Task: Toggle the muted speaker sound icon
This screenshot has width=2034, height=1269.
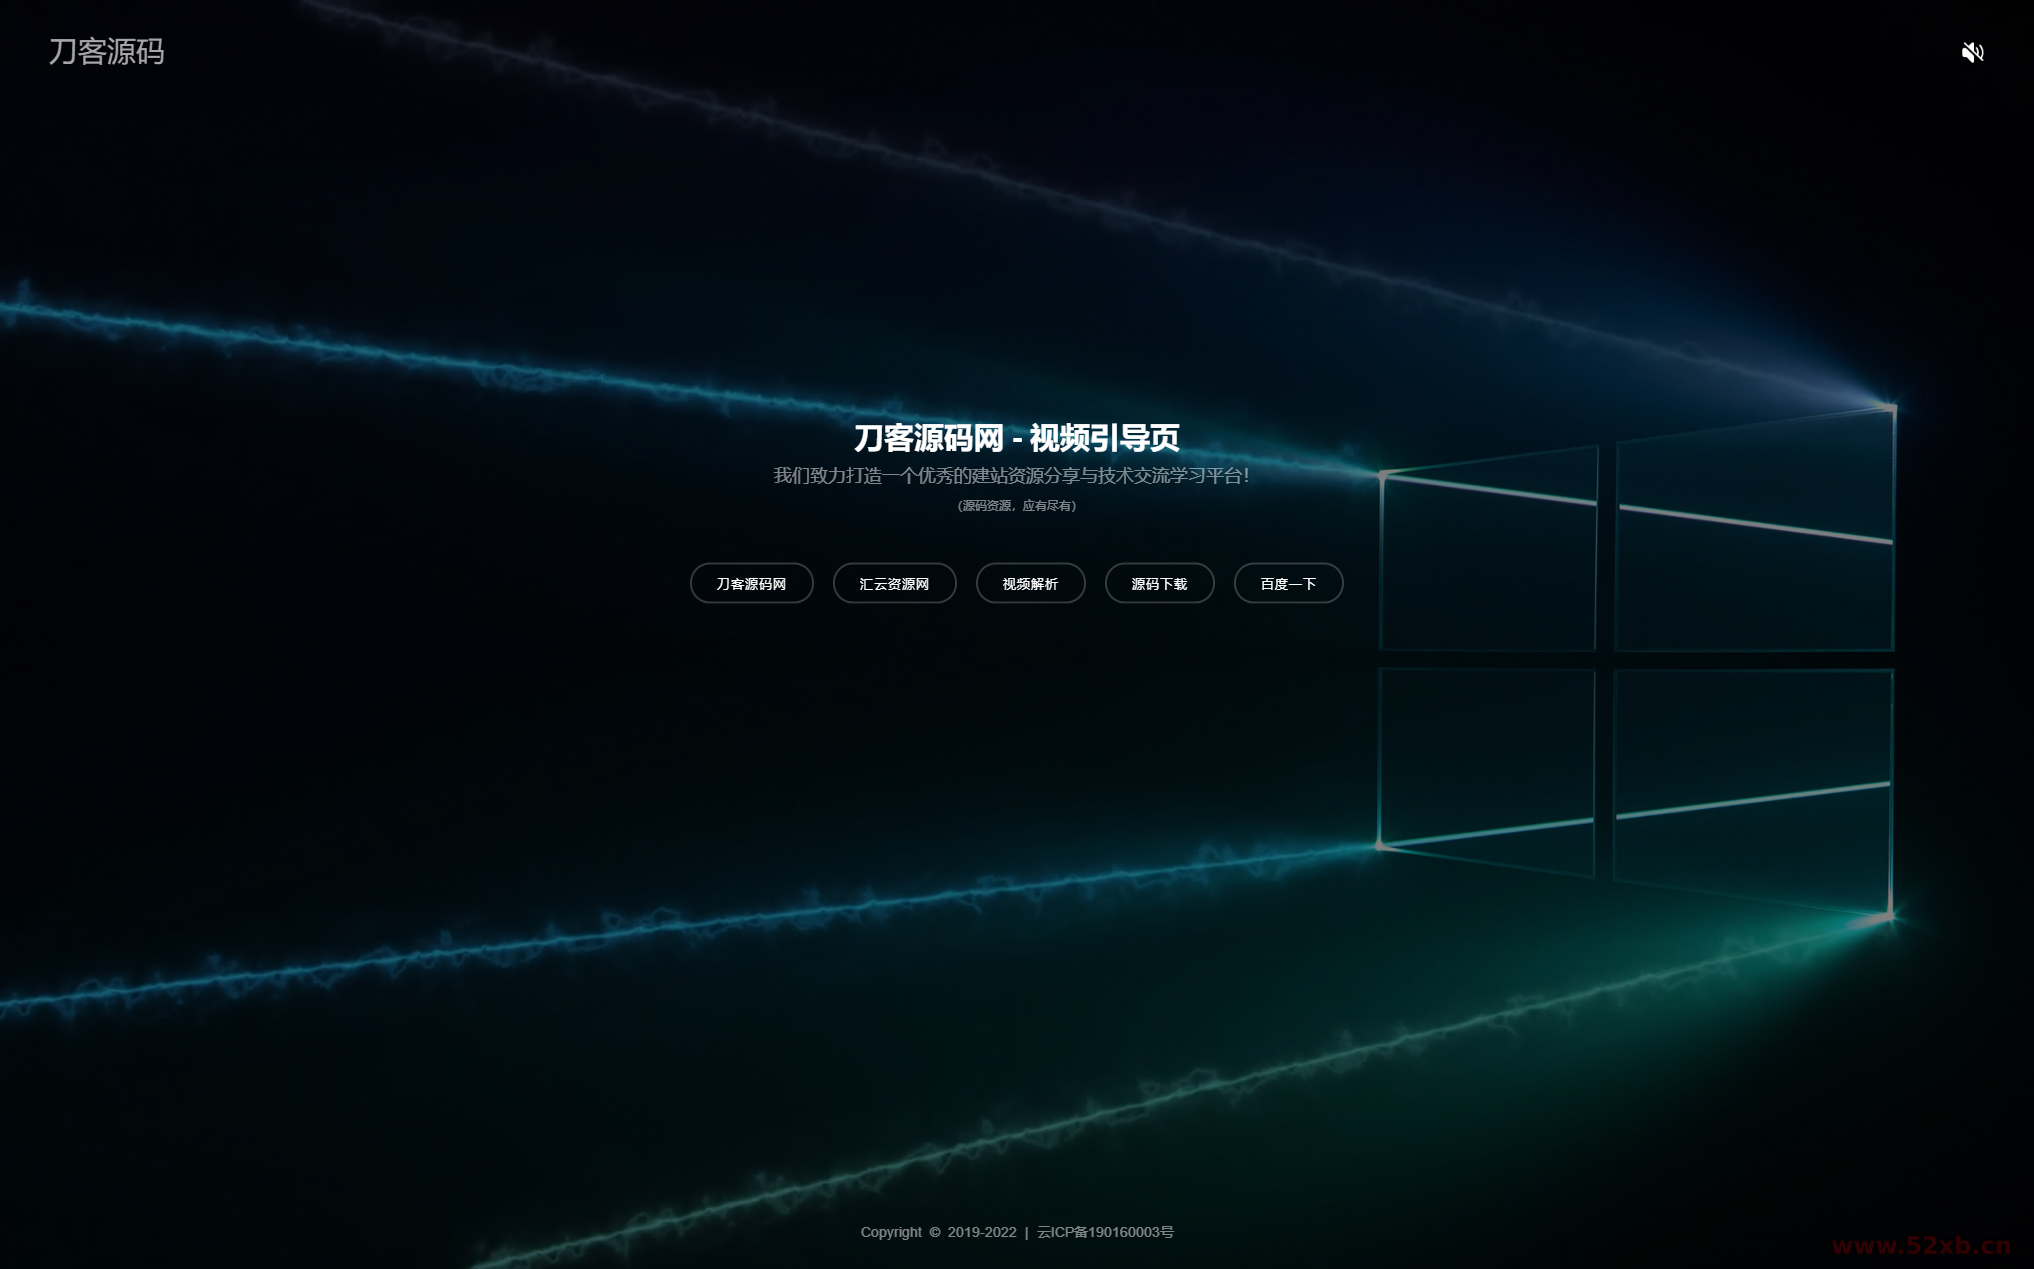Action: [x=1972, y=52]
